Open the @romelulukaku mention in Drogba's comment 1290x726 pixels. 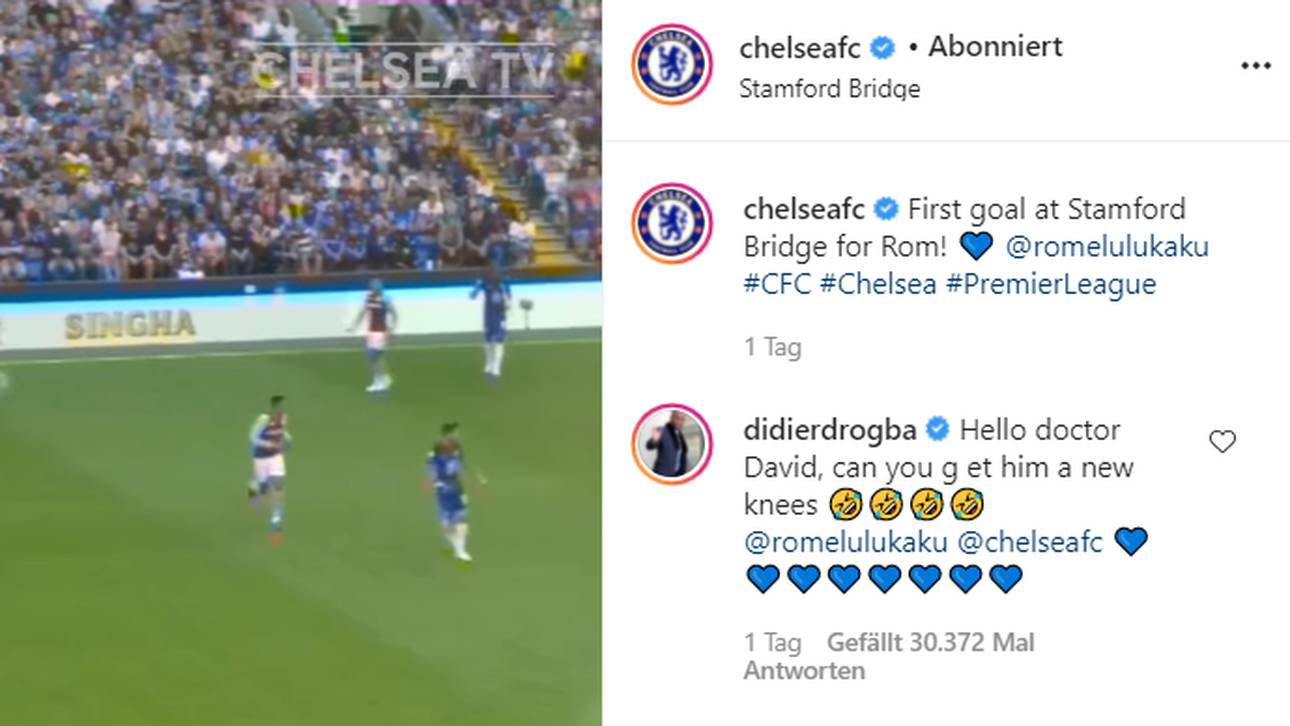pos(845,542)
